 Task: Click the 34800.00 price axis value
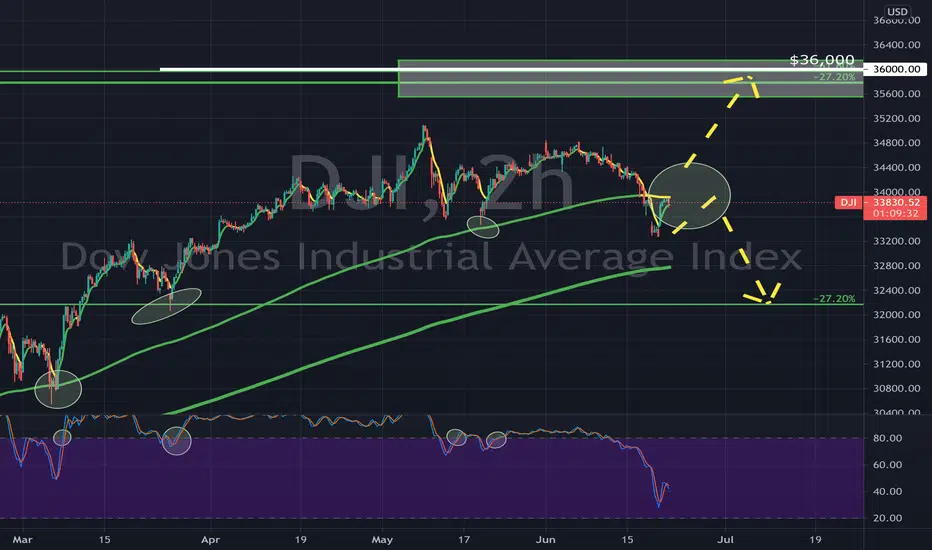896,143
